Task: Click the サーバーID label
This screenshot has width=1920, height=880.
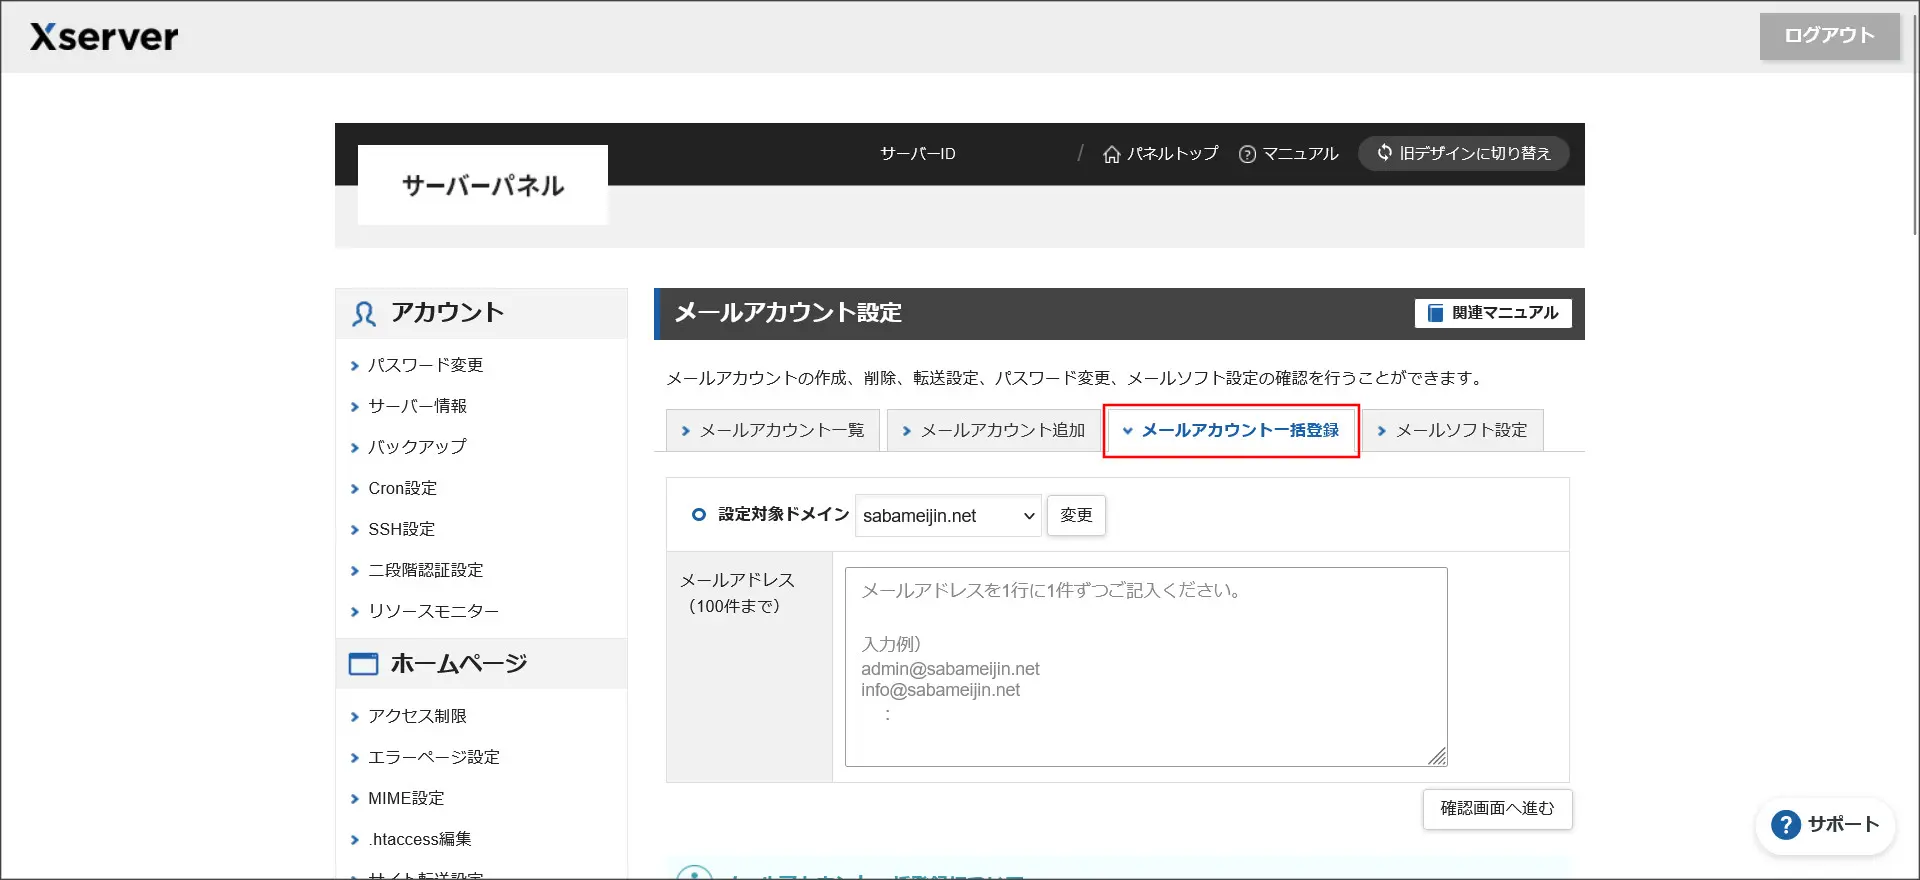Action: pos(918,154)
